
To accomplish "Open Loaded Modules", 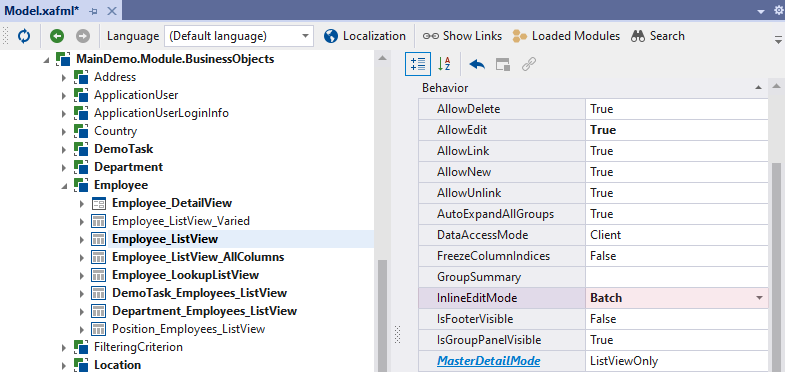I will click(566, 36).
